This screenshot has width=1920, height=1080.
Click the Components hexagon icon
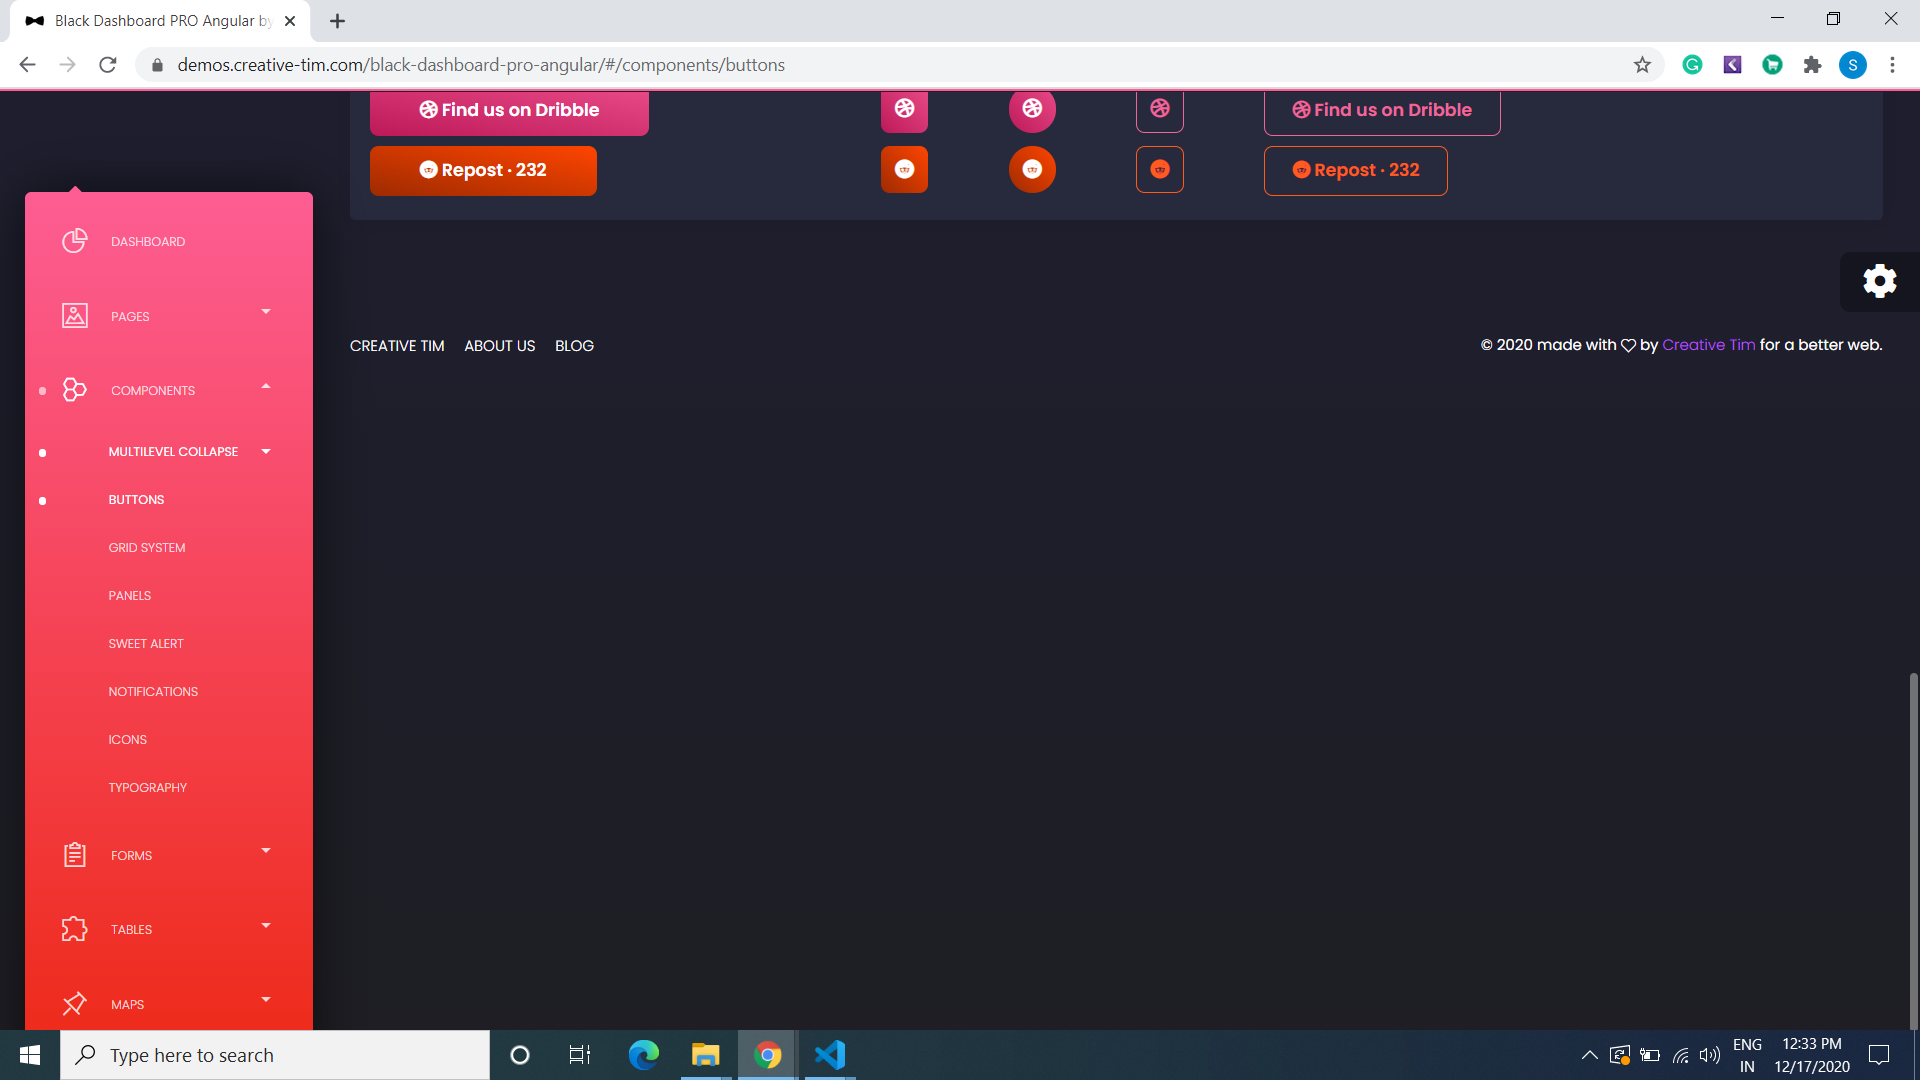[x=75, y=390]
